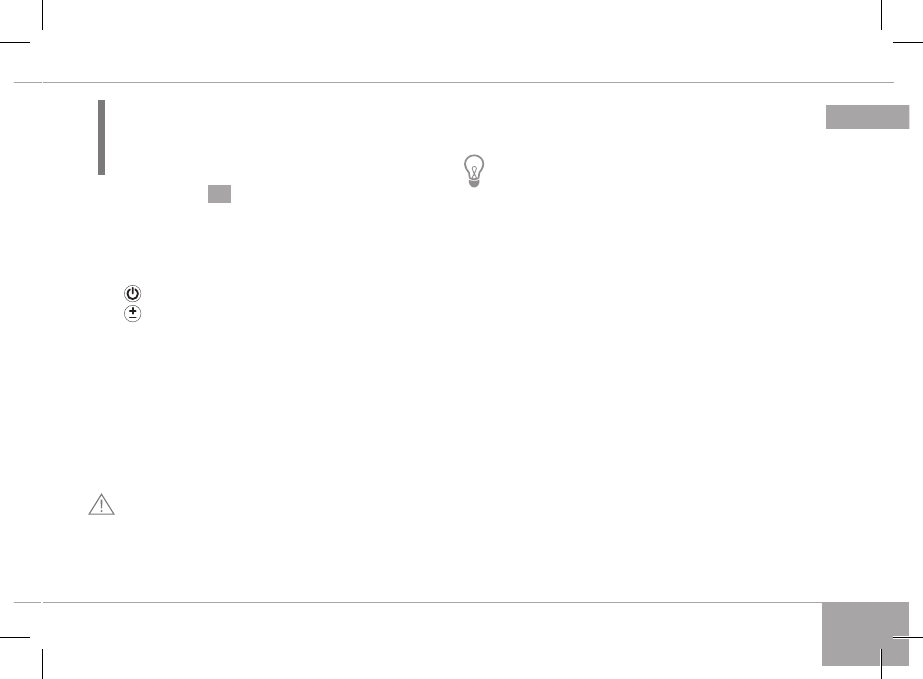Screen dimensions: 923x679
Task: Click the light bulb tip icon
Action: [474, 173]
